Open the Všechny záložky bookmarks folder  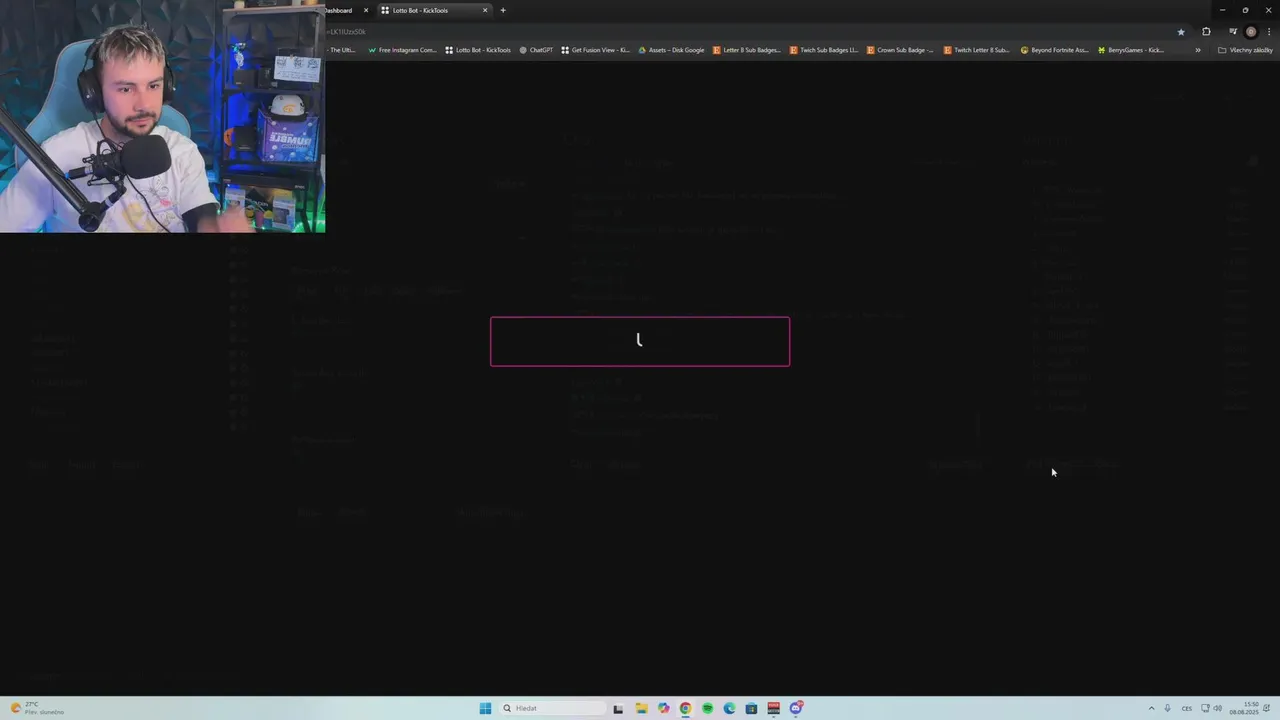coord(1245,50)
